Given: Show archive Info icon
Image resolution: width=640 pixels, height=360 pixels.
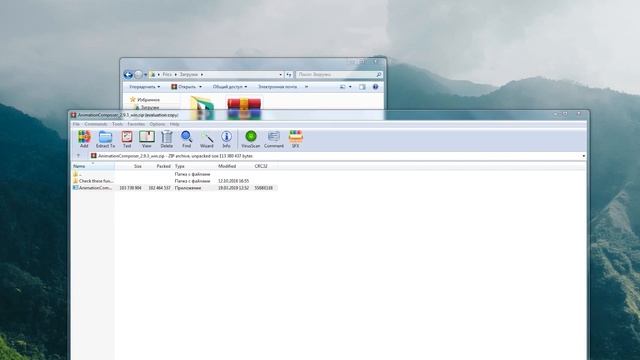Looking at the screenshot, I should pyautogui.click(x=226, y=139).
